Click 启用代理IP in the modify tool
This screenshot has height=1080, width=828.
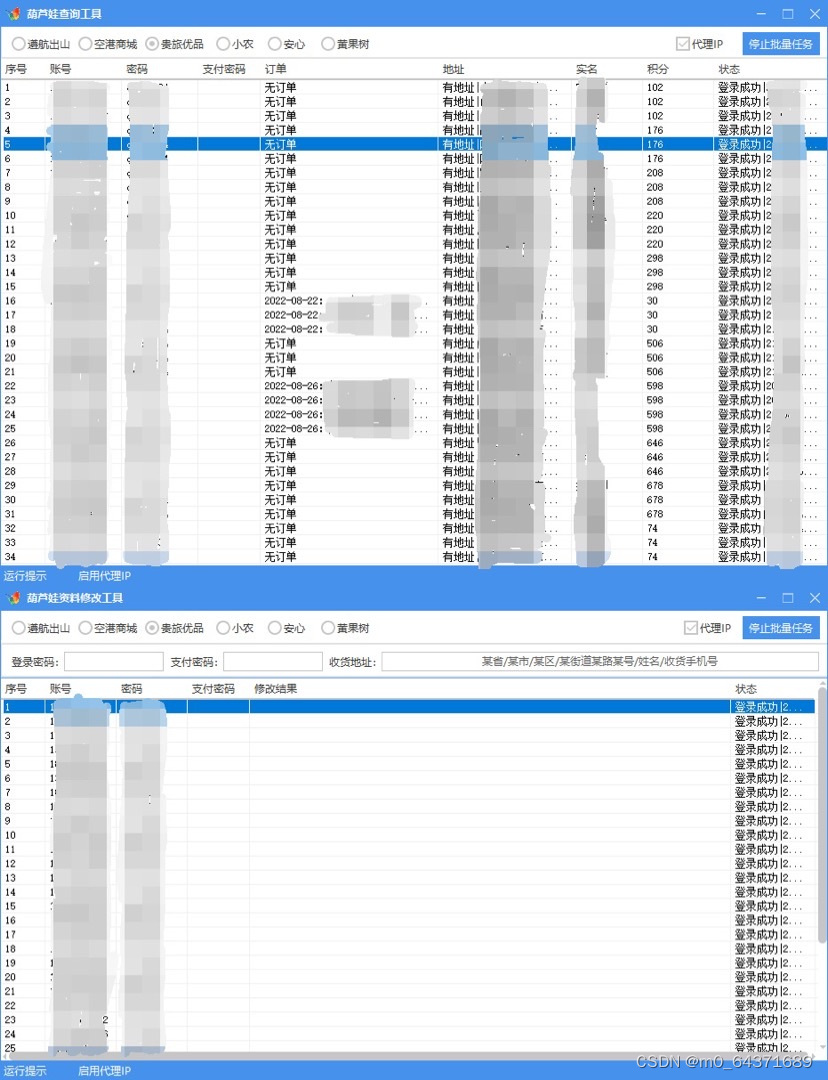[103, 1070]
